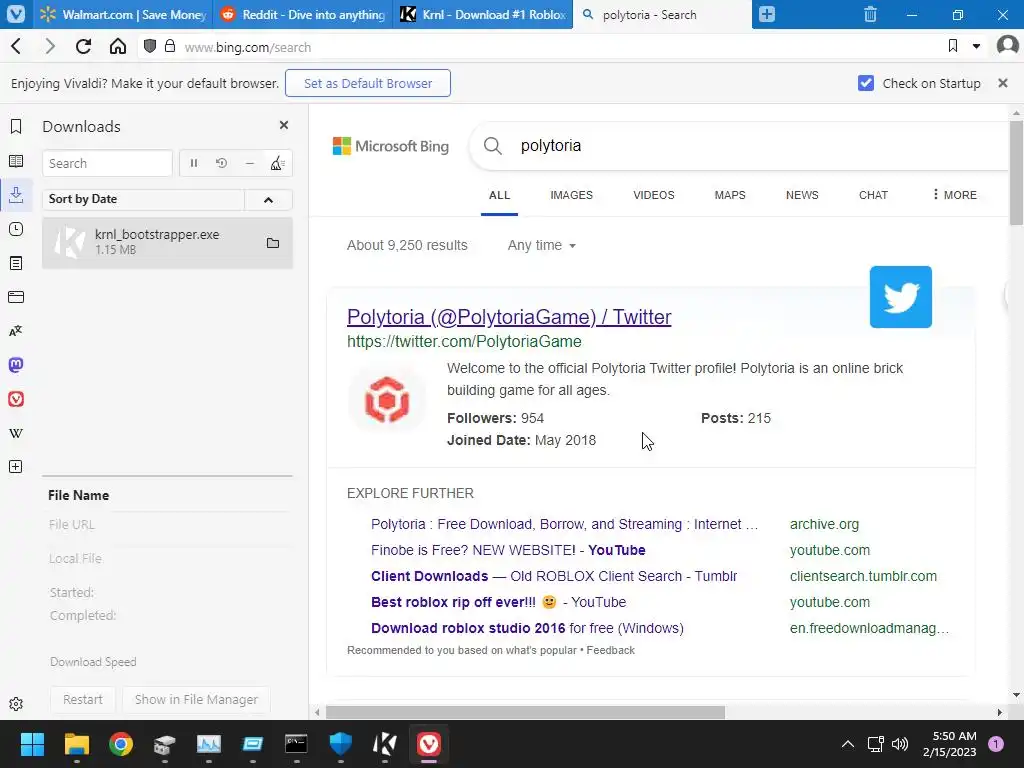
Task: Open the Window panel
Action: point(16,297)
